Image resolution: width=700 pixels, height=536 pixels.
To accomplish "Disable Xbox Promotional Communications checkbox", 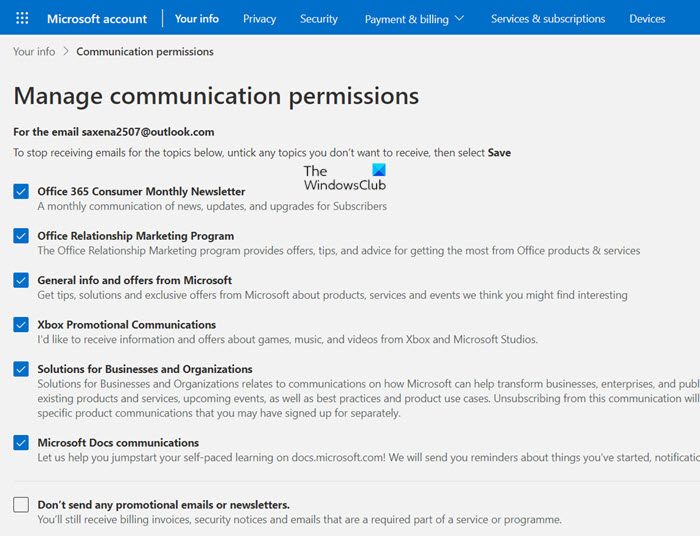I will (x=21, y=325).
